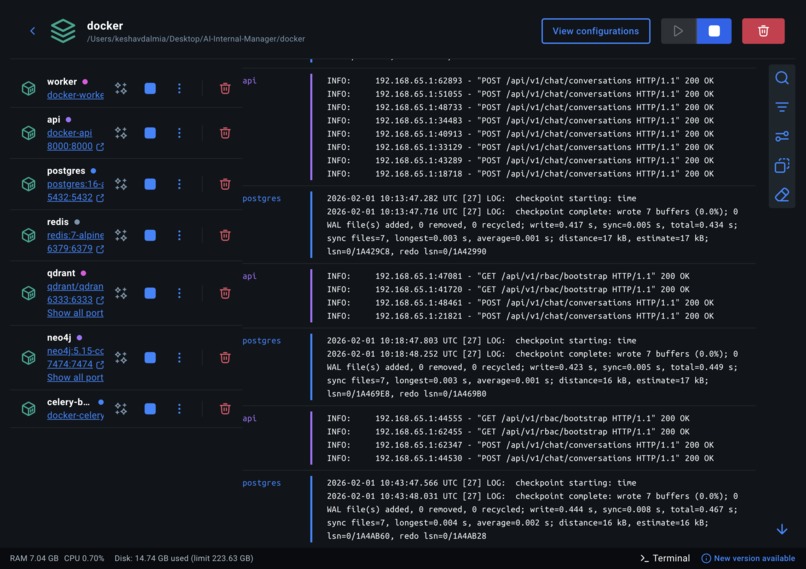Click New version available notice
The image size is (806, 569).
point(748,558)
